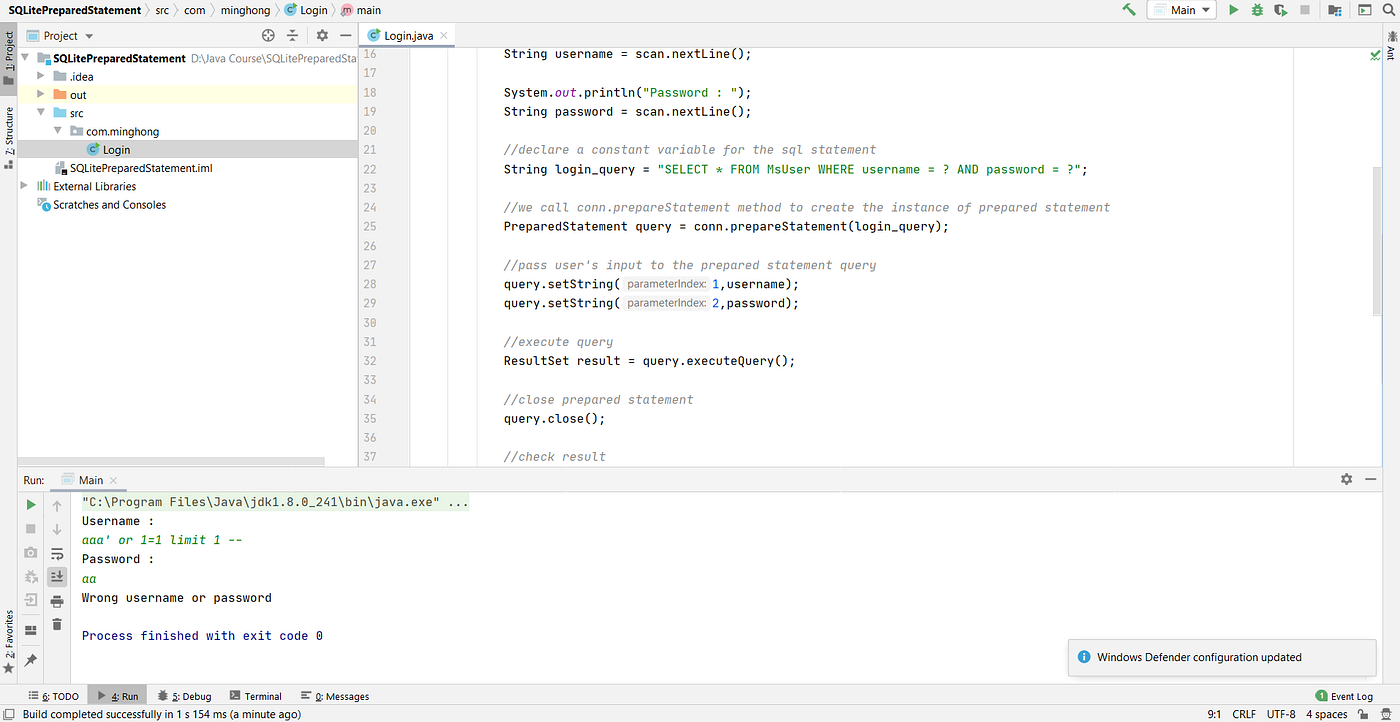Viewport: 1400px width, 722px height.
Task: Expand External Libraries node
Action: click(26, 186)
